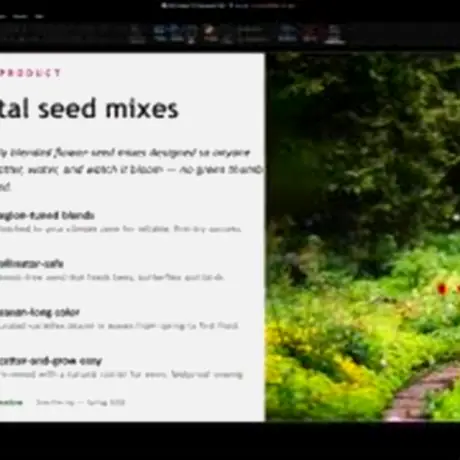Click the dark red icon in the ribbon

click(310, 33)
